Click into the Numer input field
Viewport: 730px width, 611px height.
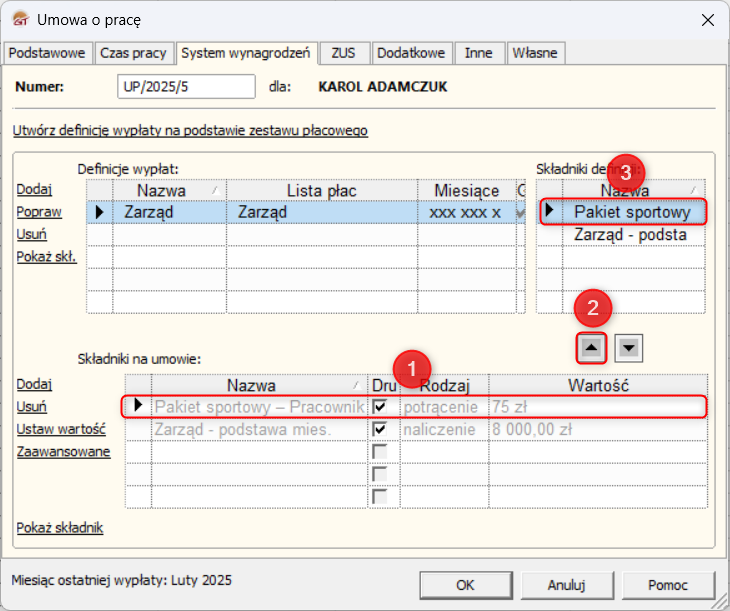(186, 87)
